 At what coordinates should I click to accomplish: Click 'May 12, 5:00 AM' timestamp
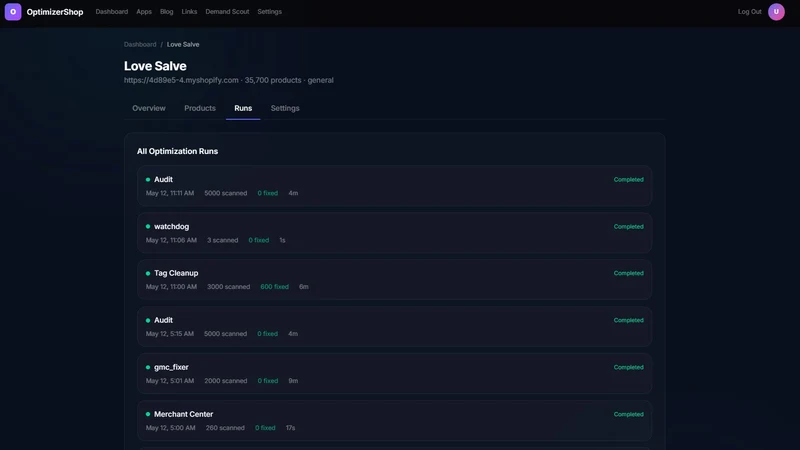click(x=170, y=428)
